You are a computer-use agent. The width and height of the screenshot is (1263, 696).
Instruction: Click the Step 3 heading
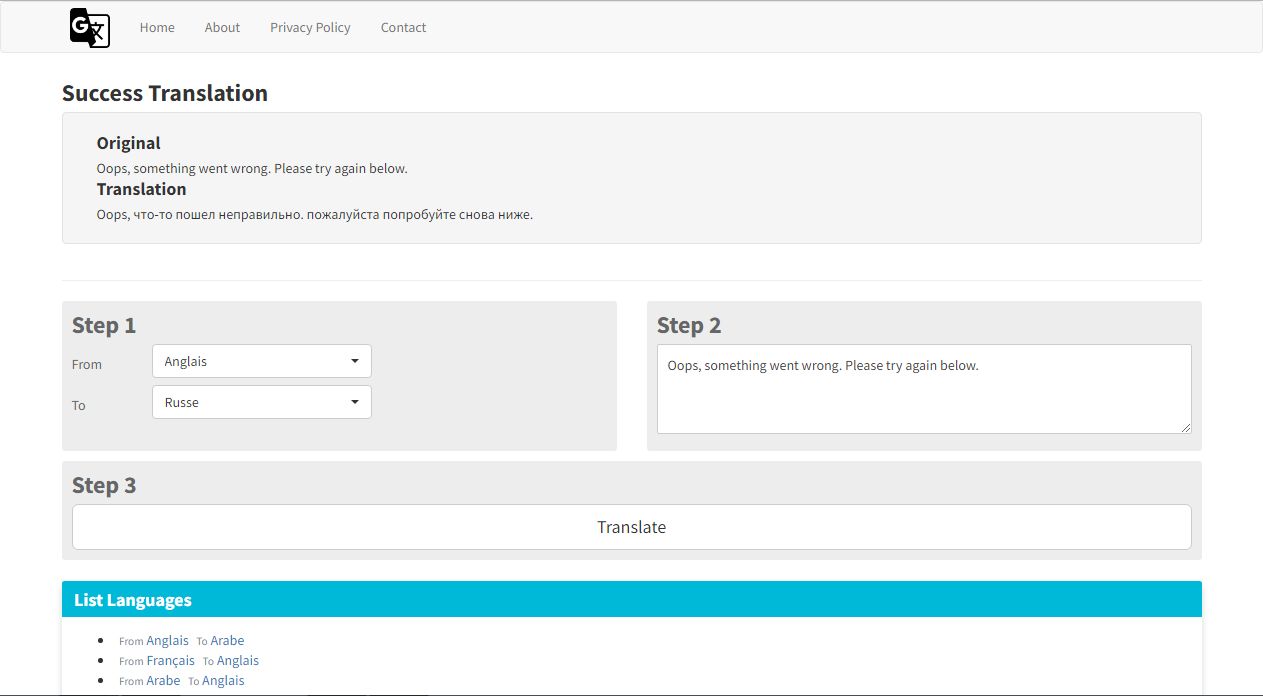point(104,485)
